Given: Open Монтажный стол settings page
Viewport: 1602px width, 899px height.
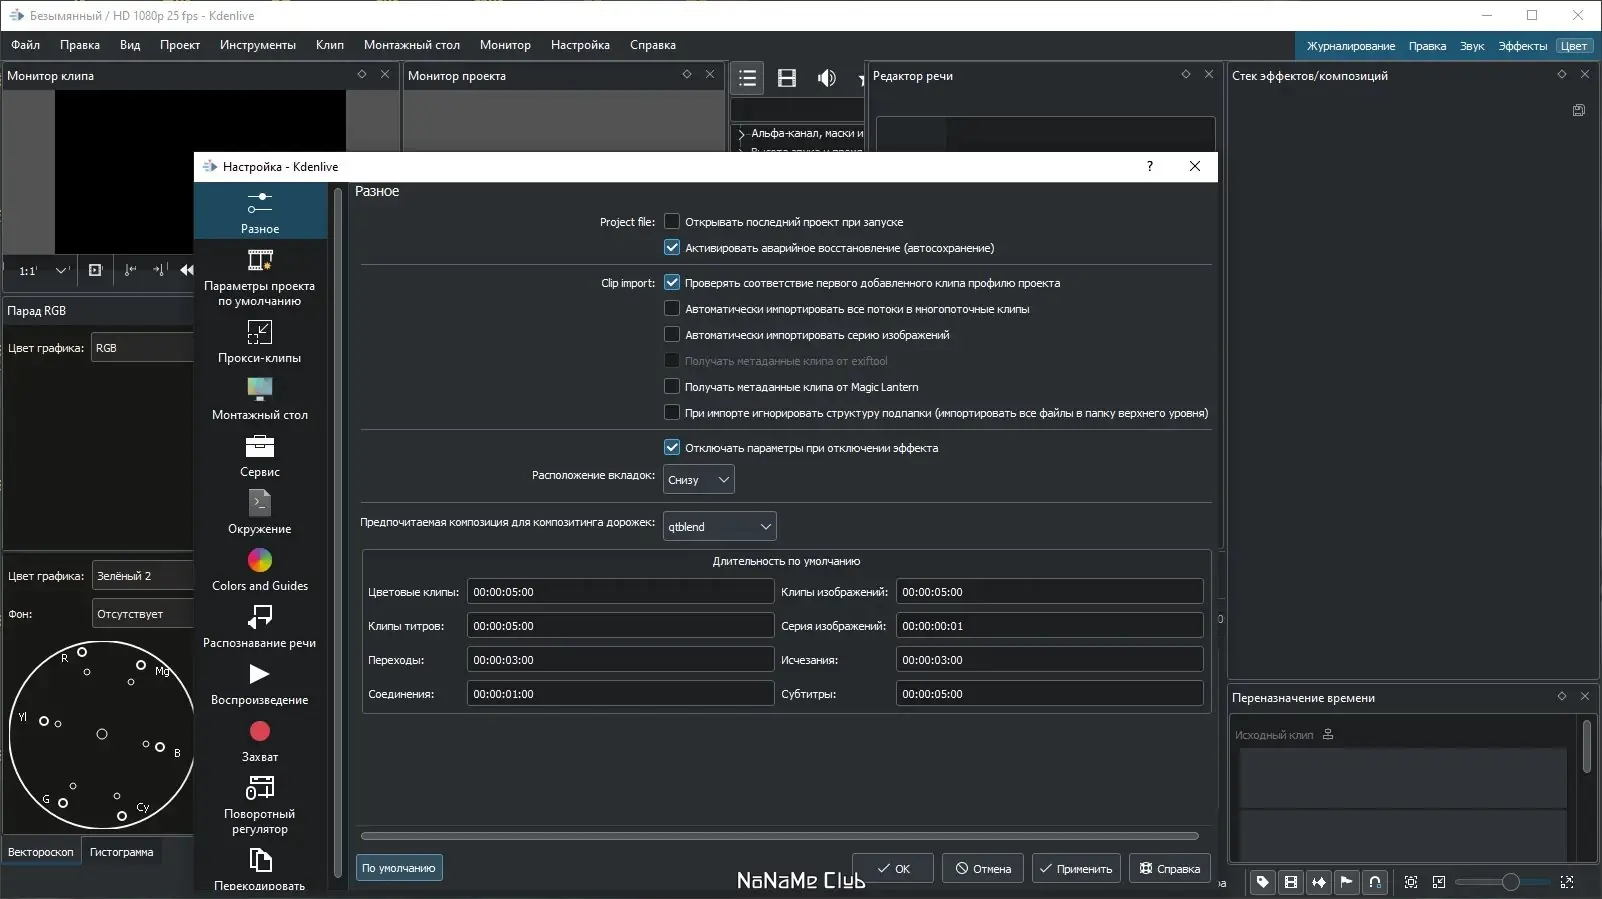Looking at the screenshot, I should point(260,398).
